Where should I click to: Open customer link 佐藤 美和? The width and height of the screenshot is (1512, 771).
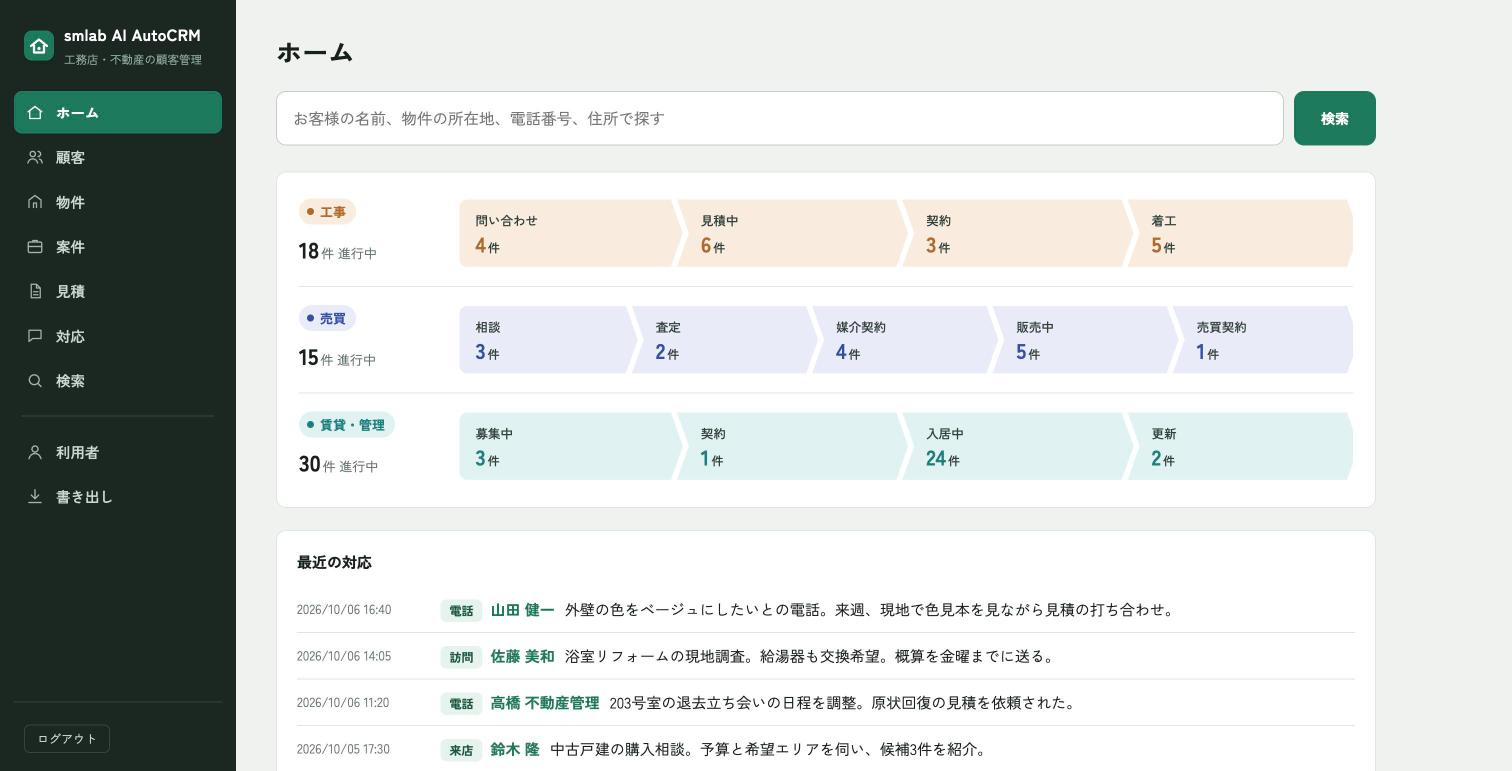click(522, 657)
